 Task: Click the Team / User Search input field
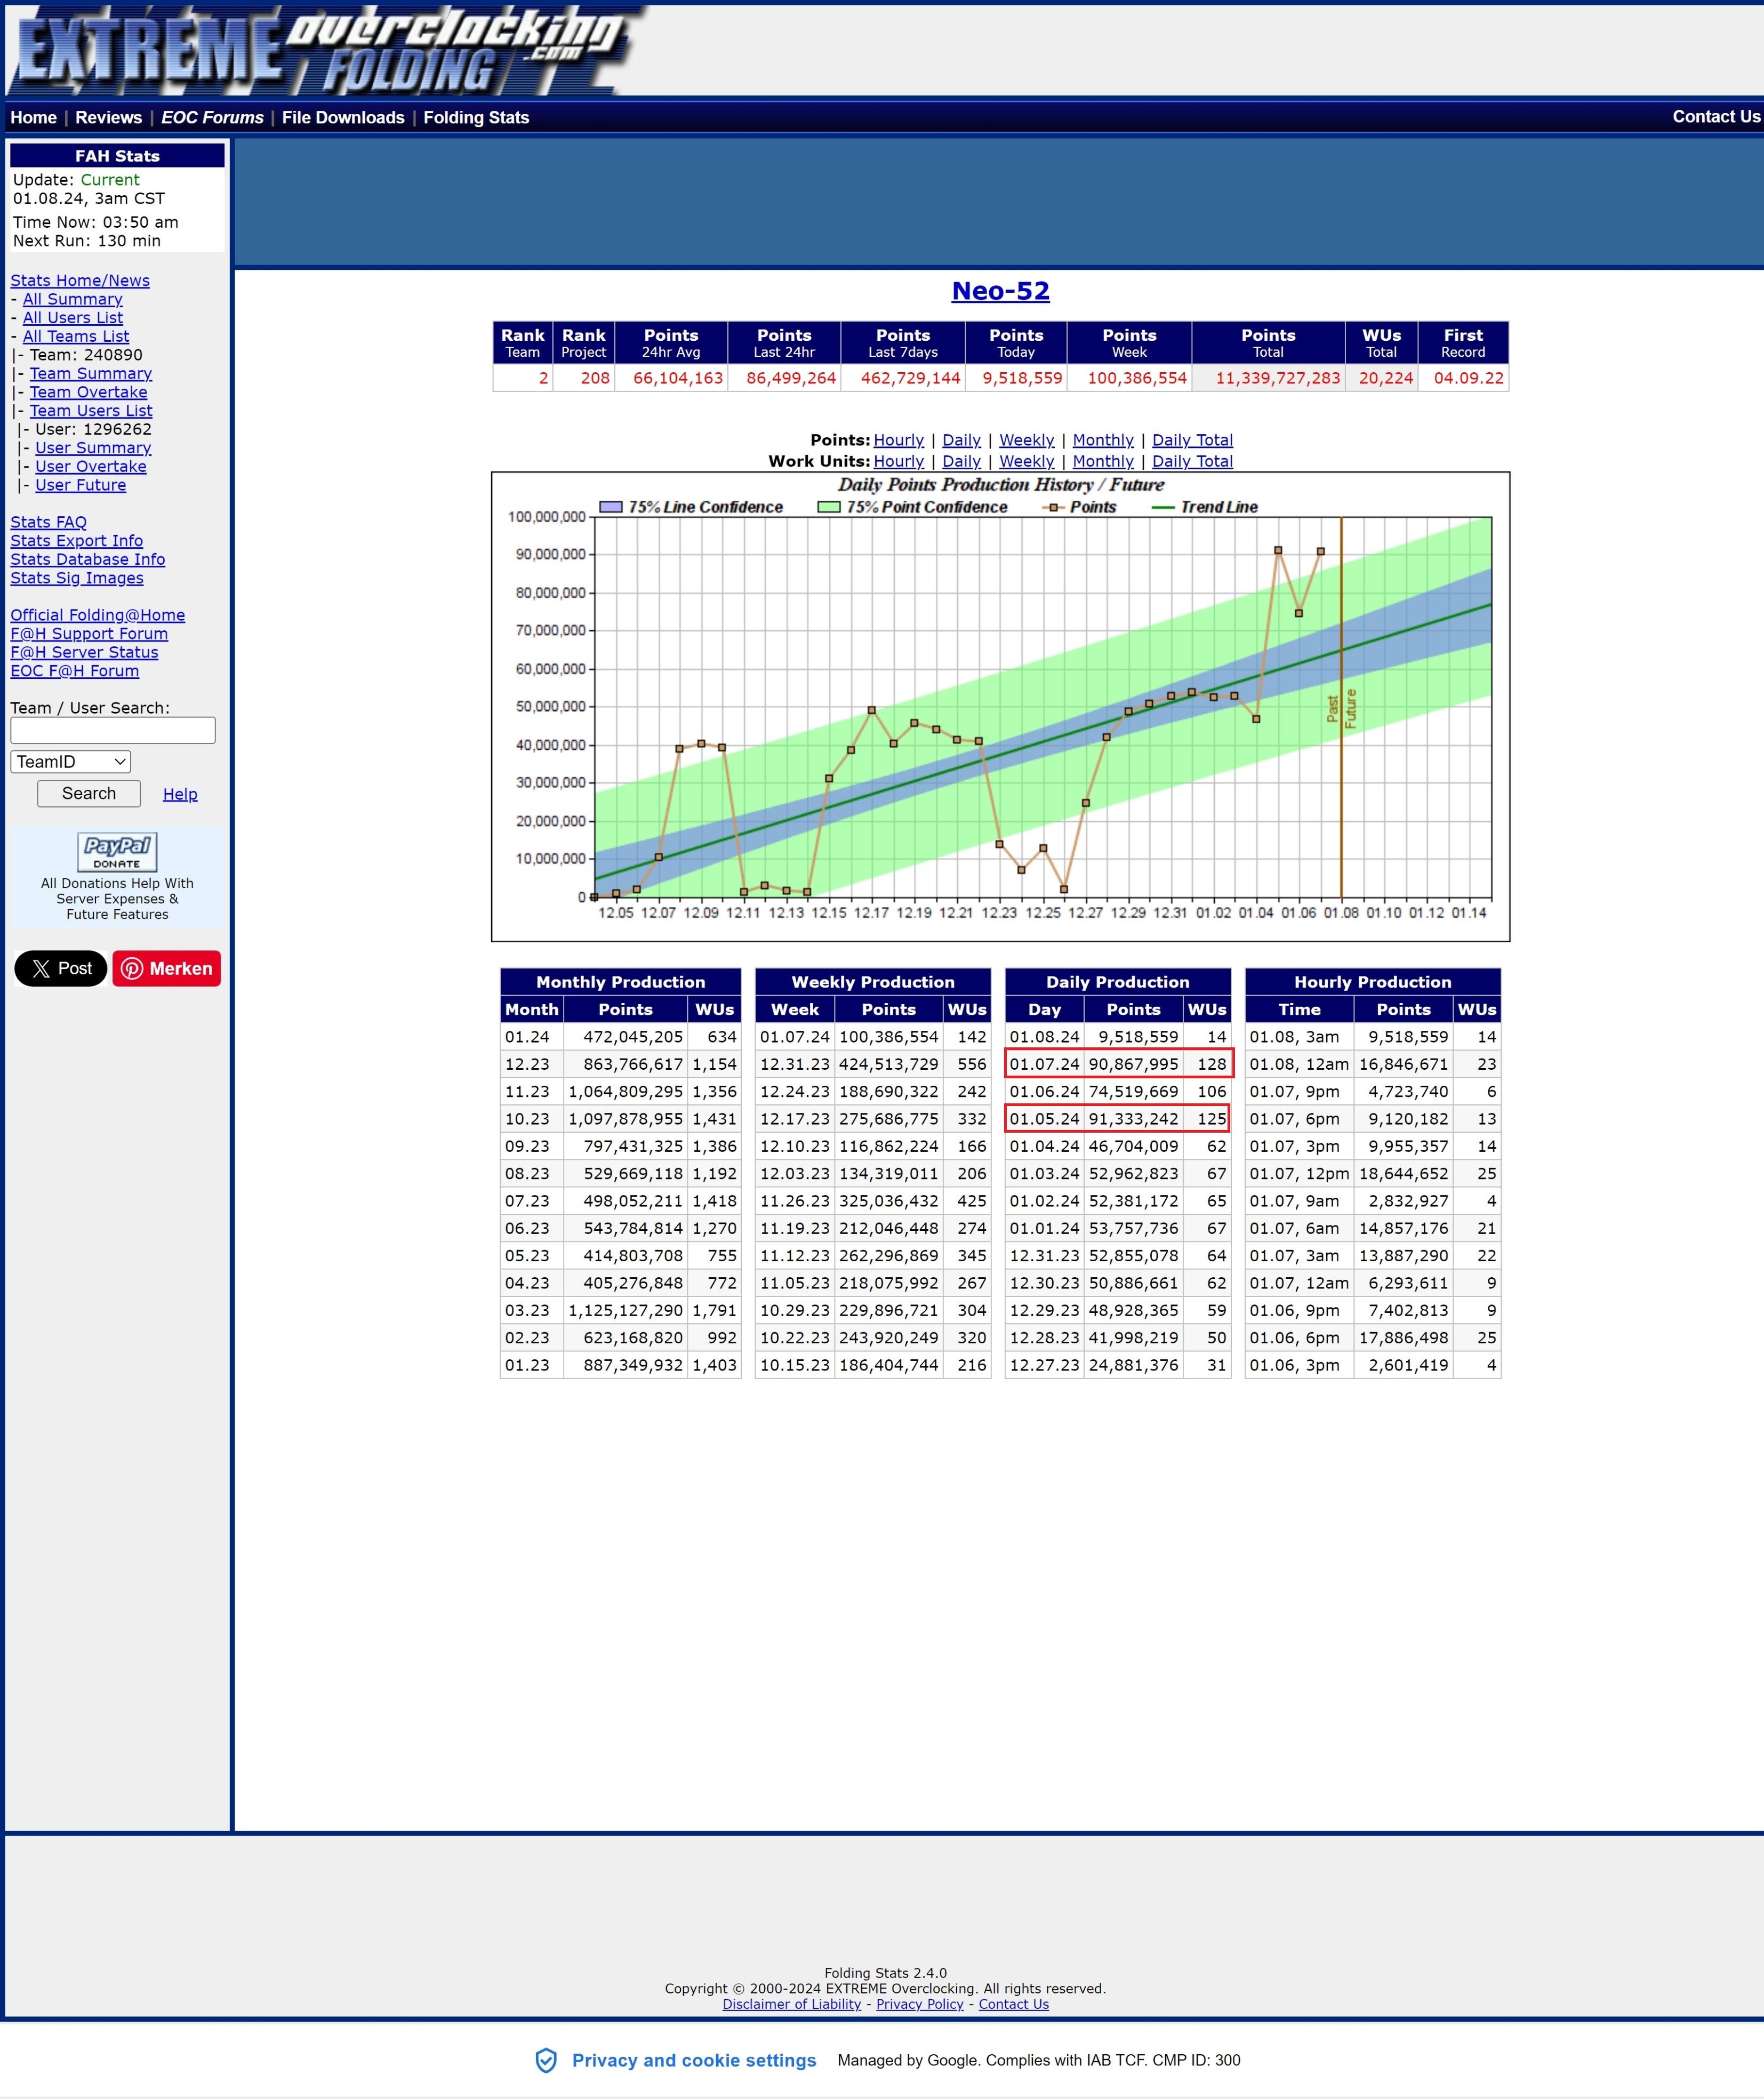click(113, 730)
